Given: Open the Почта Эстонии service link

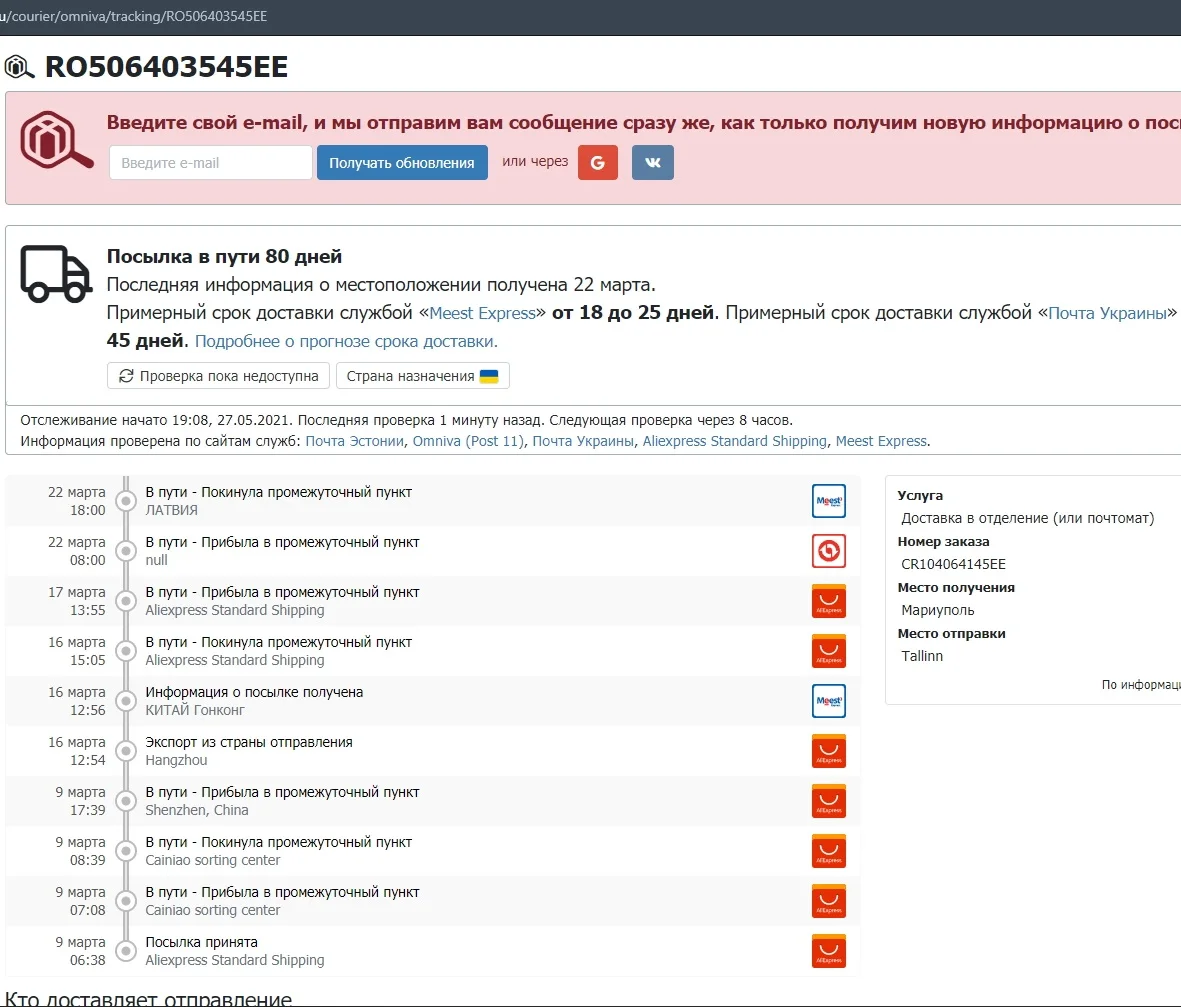Looking at the screenshot, I should click(355, 441).
